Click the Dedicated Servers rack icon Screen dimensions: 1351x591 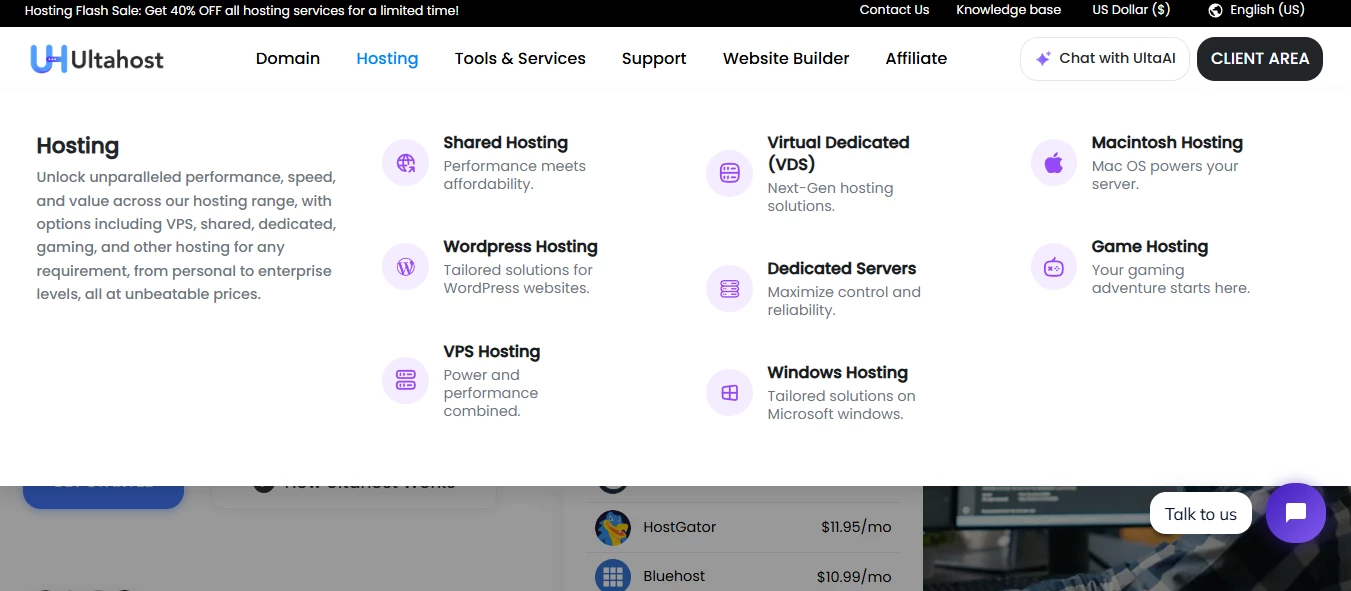click(x=730, y=289)
